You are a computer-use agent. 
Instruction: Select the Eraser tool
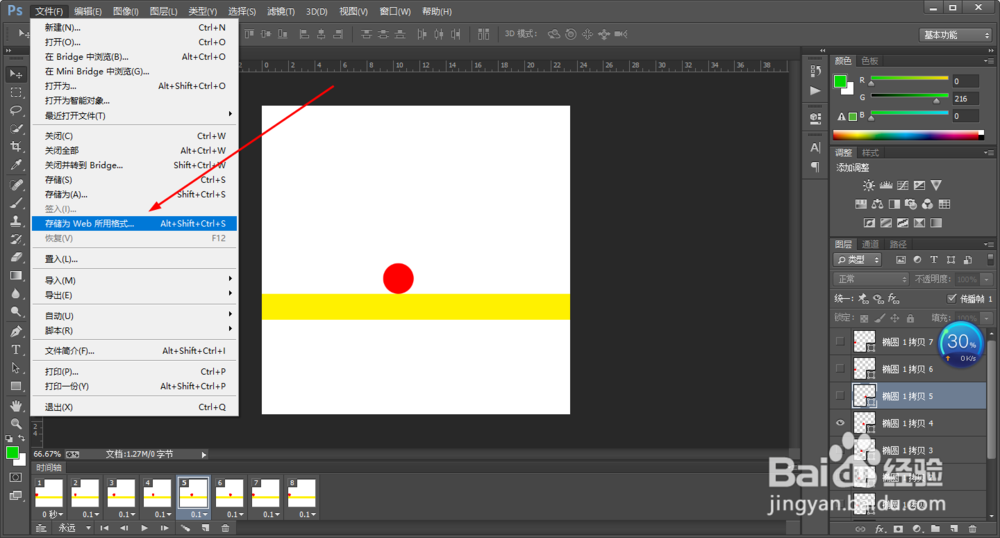click(16, 258)
